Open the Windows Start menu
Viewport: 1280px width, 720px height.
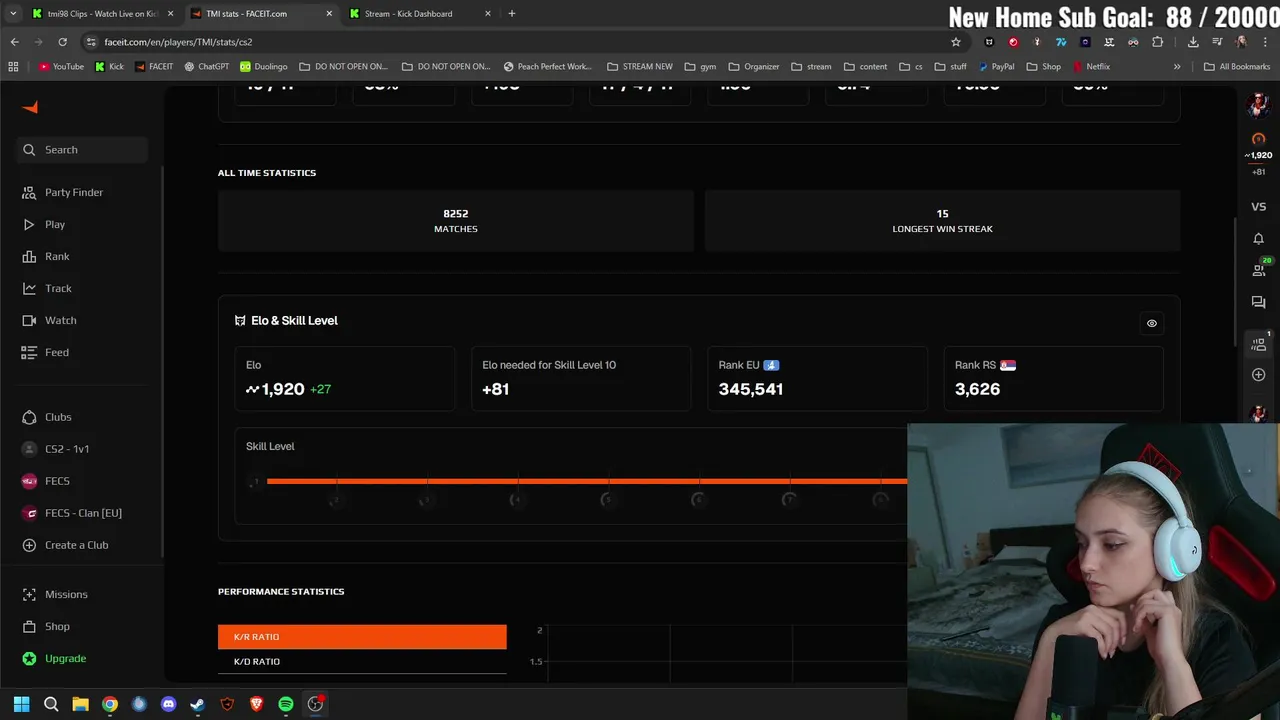tap(22, 704)
